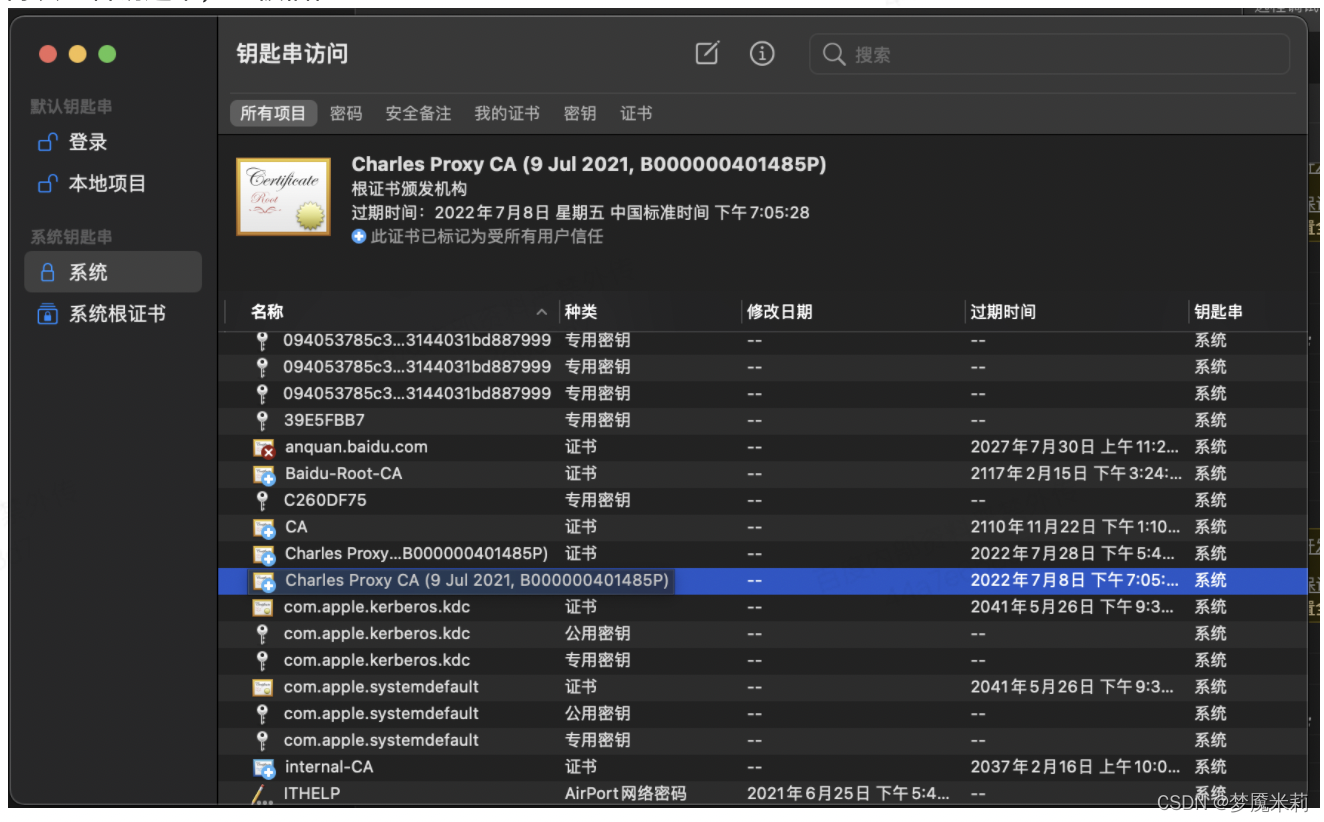1324x822 pixels.
Task: Click certificate icon of com.apple.systemdefault 证书 row
Action: (x=263, y=687)
